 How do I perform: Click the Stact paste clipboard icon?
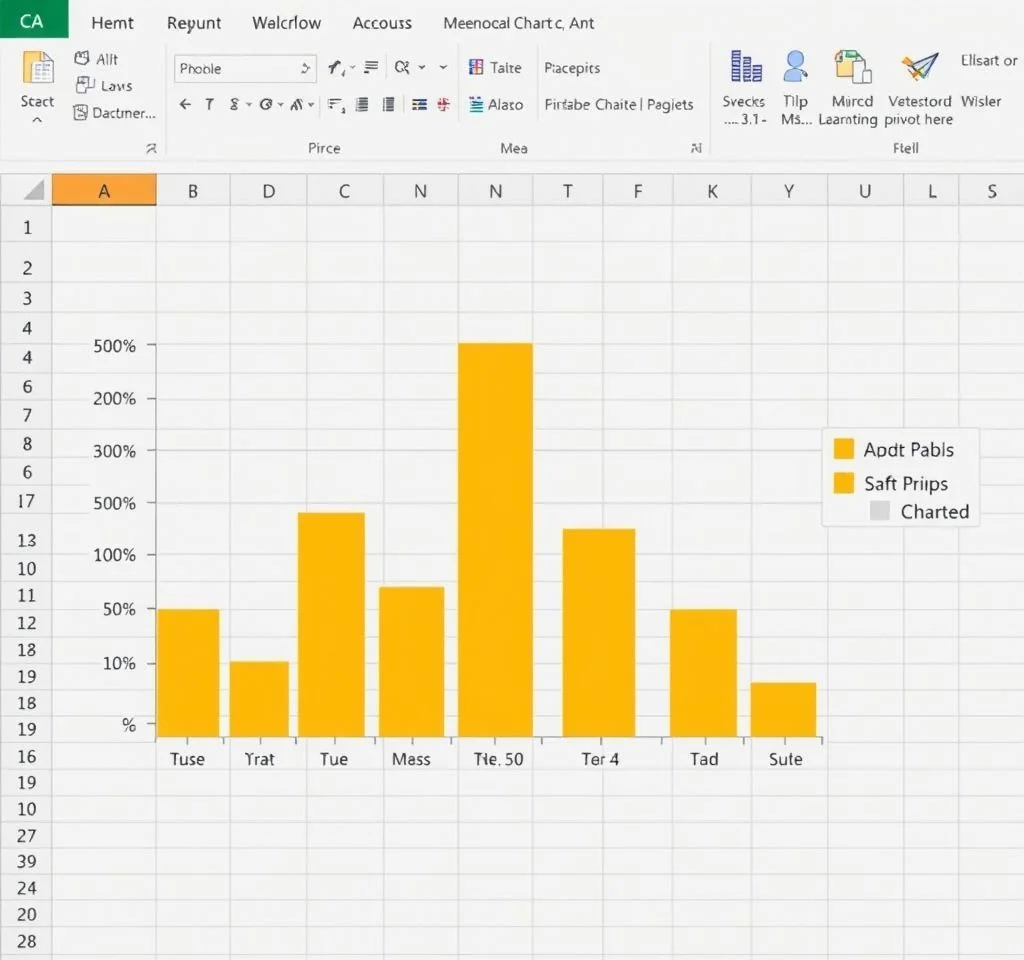(38, 68)
